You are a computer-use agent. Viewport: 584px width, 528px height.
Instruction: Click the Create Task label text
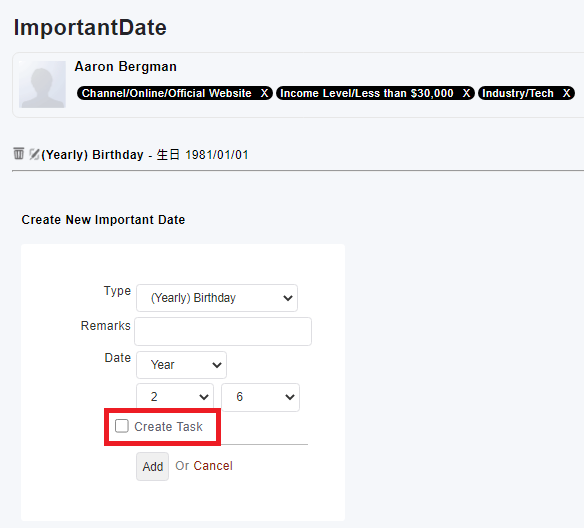point(168,427)
